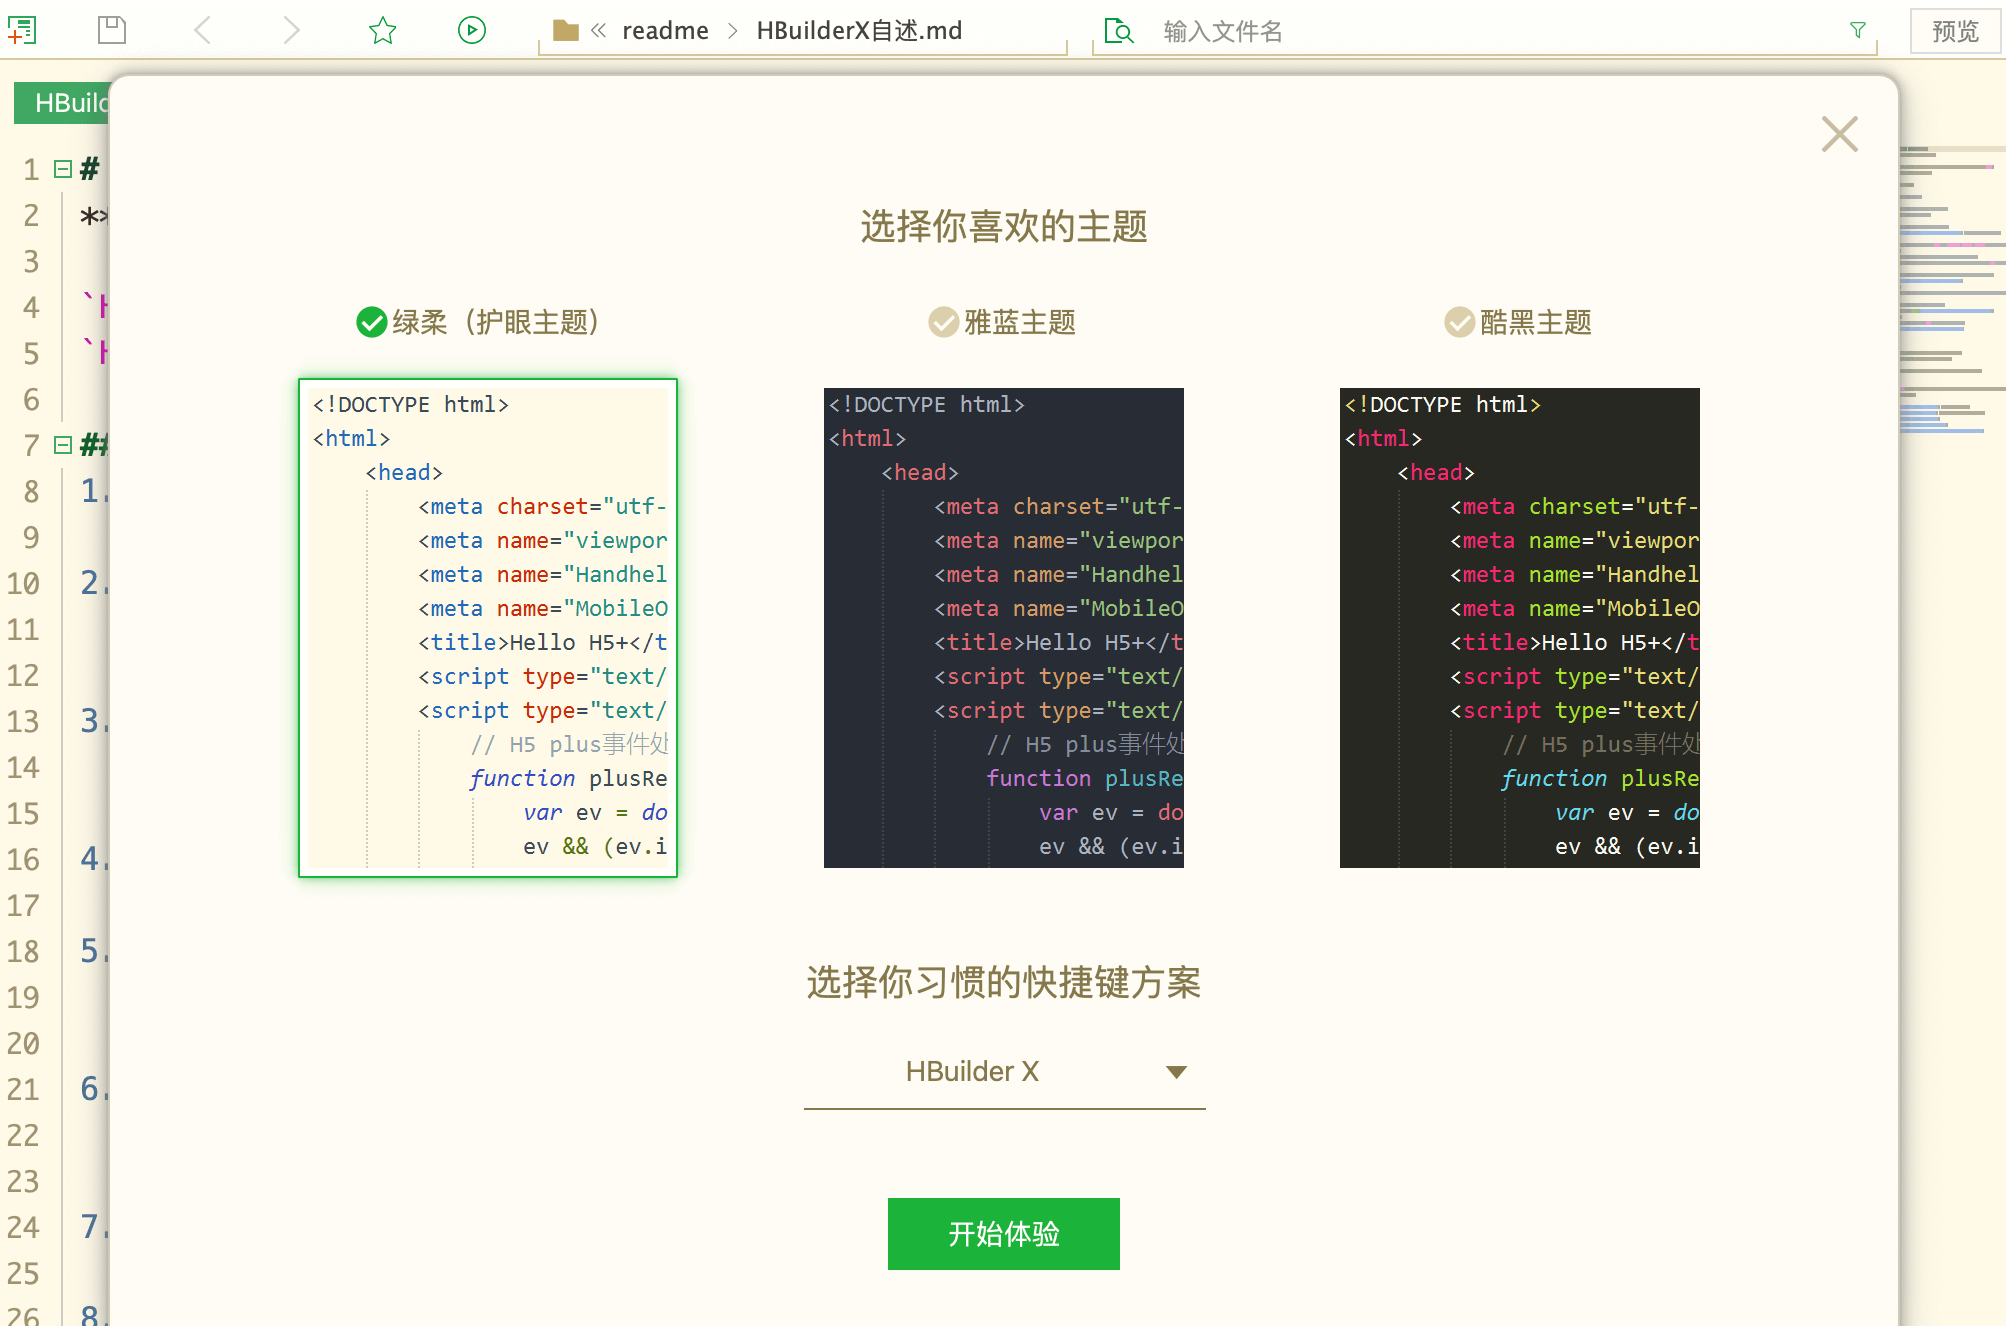Screen dimensions: 2006x1326
Task: Click the bookmark star icon
Action: point(382,30)
